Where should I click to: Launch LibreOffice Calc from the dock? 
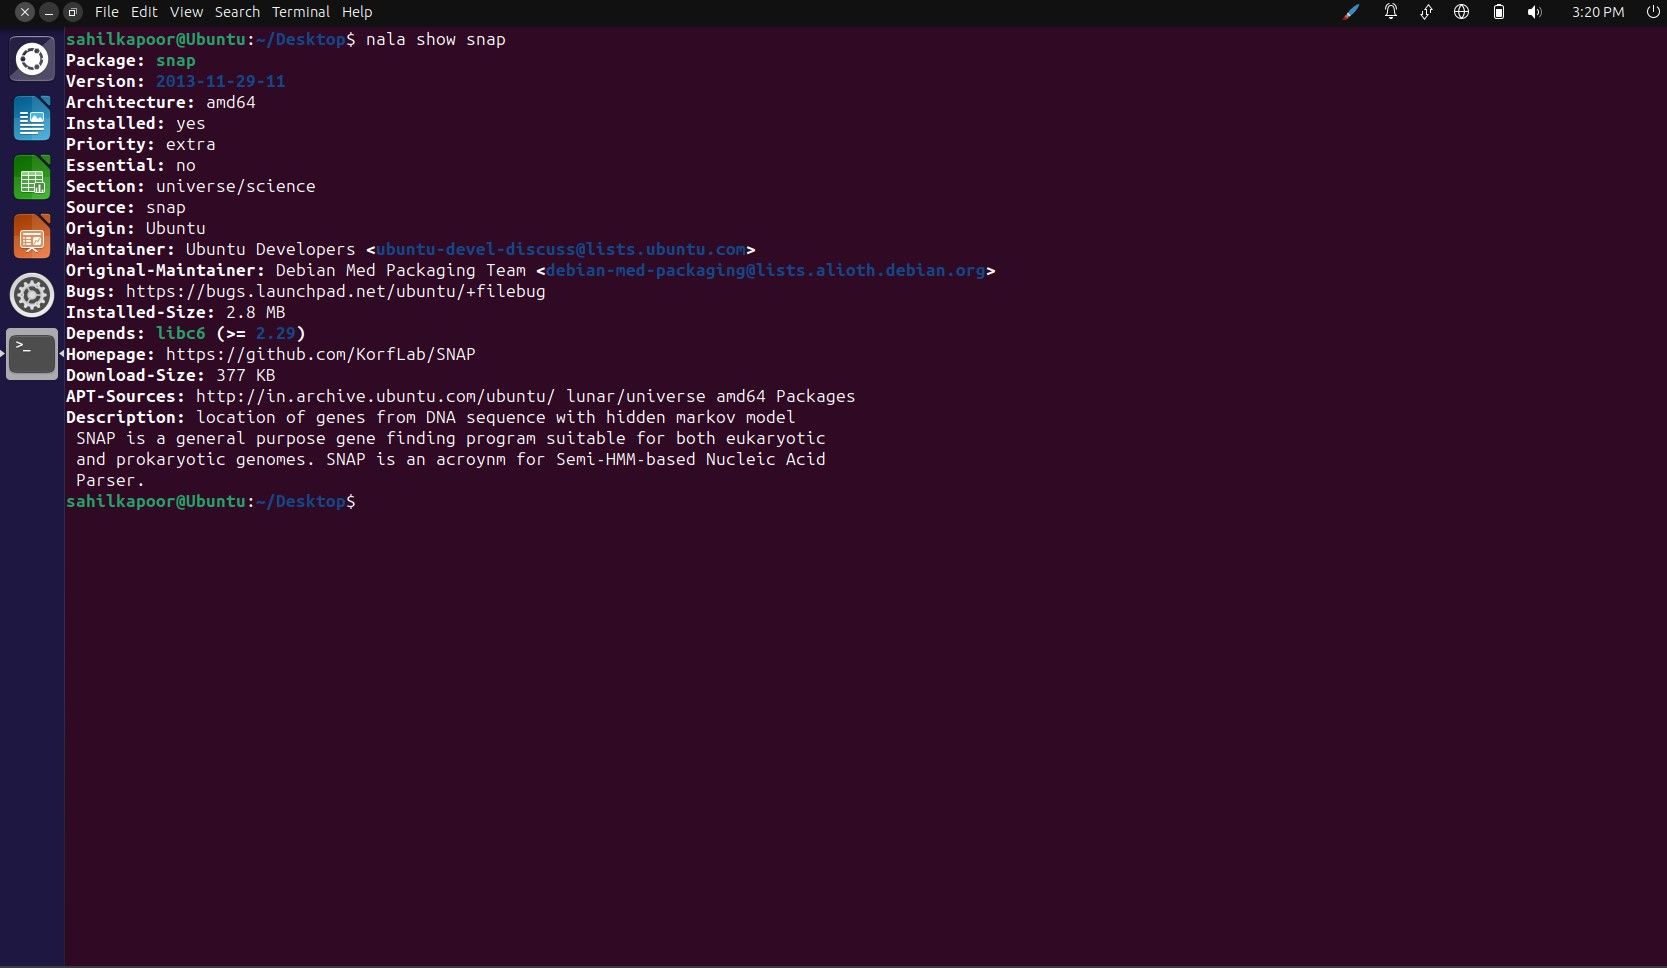(x=32, y=177)
